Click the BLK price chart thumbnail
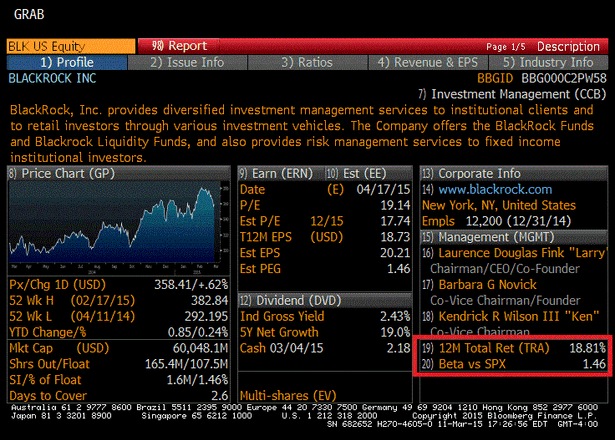The height and width of the screenshot is (440, 615). coord(118,228)
